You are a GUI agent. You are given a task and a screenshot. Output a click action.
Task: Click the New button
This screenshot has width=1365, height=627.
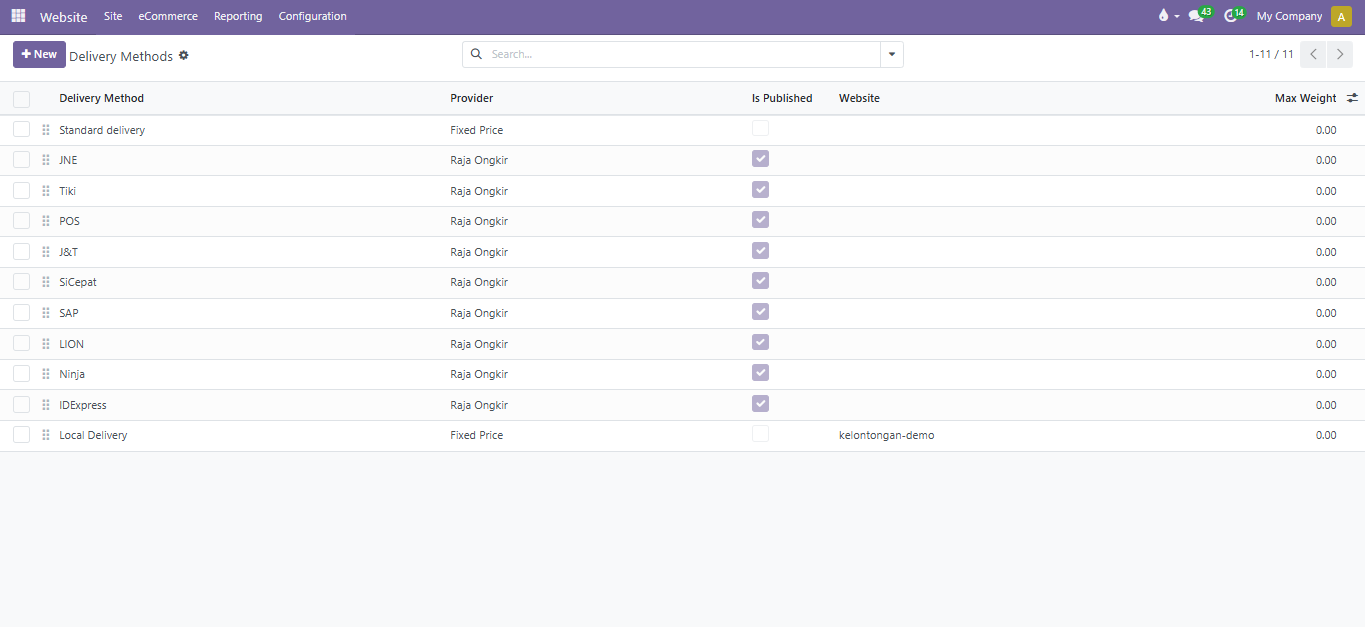39,55
